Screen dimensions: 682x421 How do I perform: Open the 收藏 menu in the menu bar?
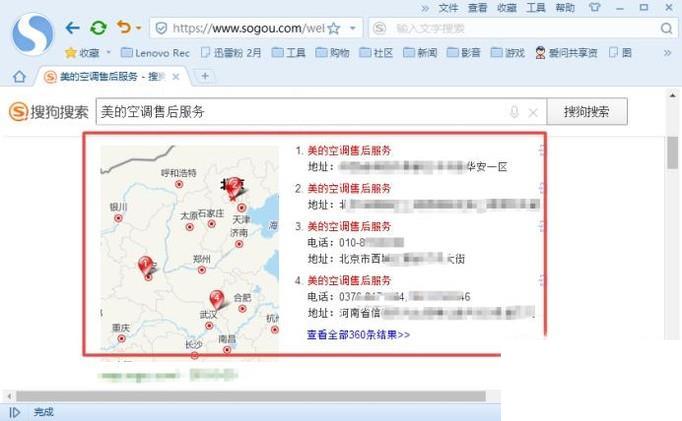tap(507, 8)
